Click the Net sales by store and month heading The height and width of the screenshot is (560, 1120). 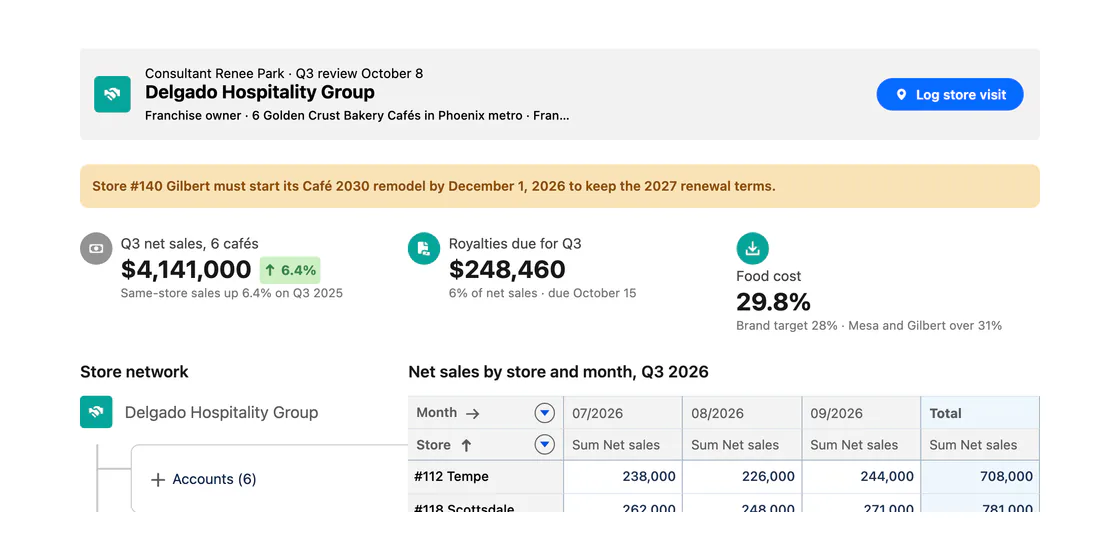pos(559,371)
